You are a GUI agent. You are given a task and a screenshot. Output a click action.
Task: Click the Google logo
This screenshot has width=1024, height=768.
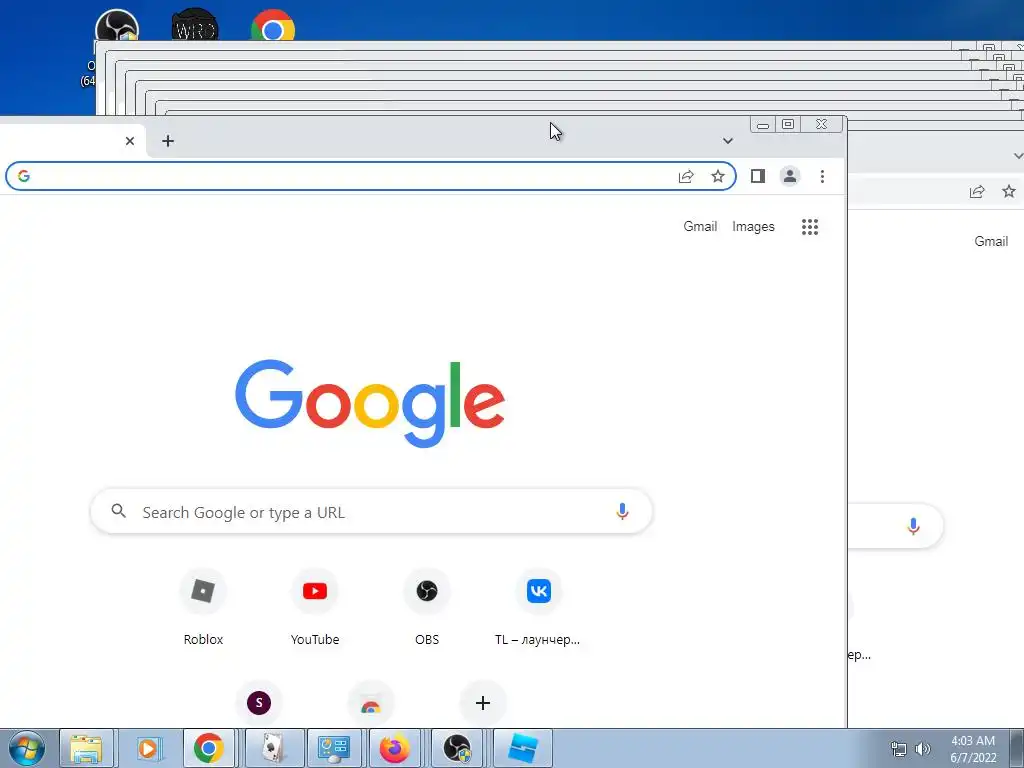click(370, 403)
